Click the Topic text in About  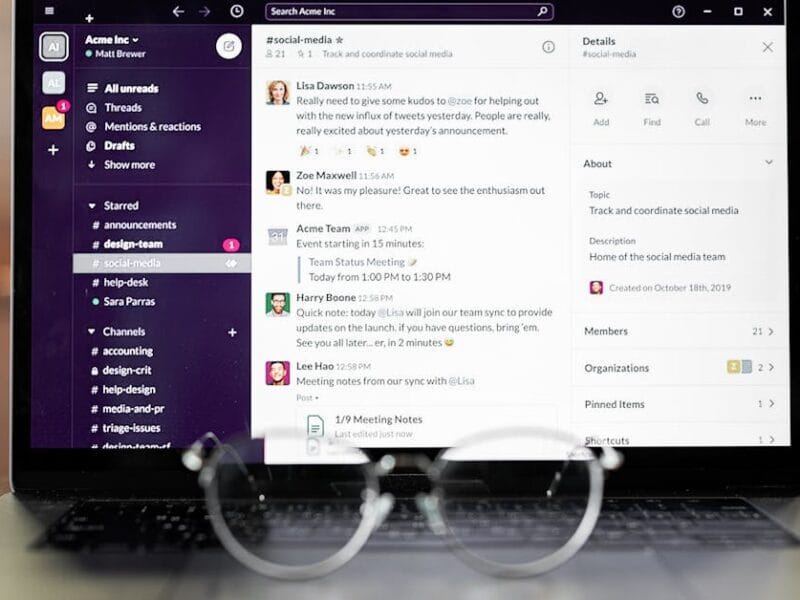pyautogui.click(x=664, y=211)
